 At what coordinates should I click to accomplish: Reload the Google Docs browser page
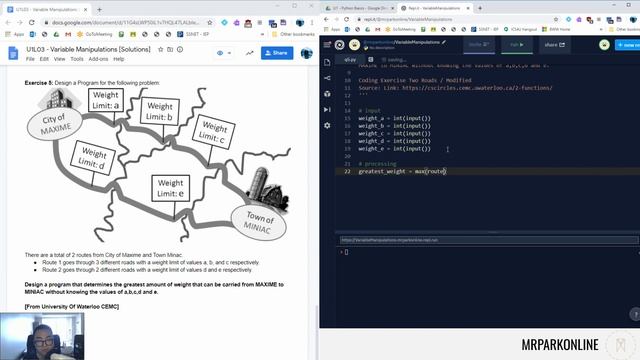pos(32,22)
